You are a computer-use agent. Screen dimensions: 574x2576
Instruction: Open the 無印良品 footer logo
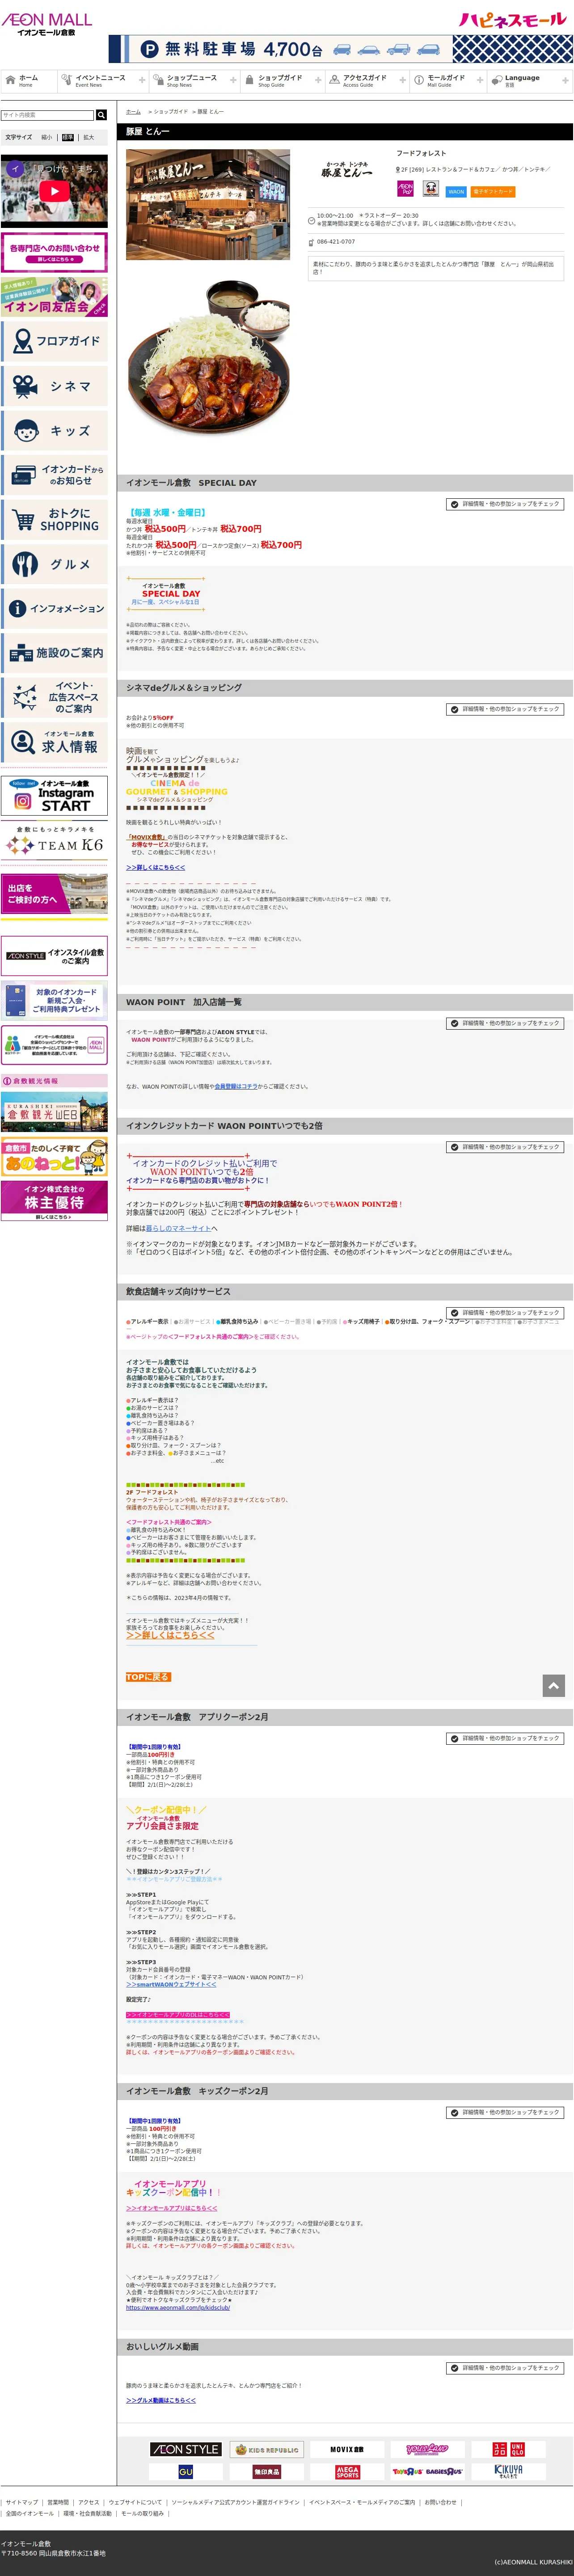(267, 2471)
